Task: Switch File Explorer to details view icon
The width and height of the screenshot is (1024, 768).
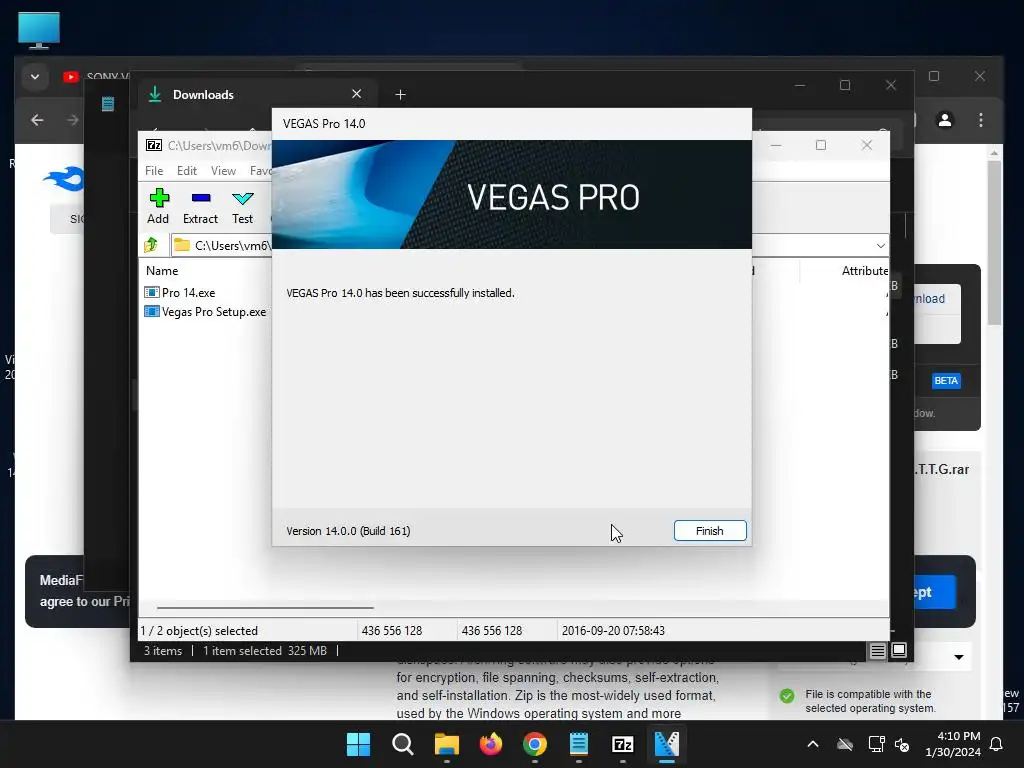Action: click(x=877, y=650)
